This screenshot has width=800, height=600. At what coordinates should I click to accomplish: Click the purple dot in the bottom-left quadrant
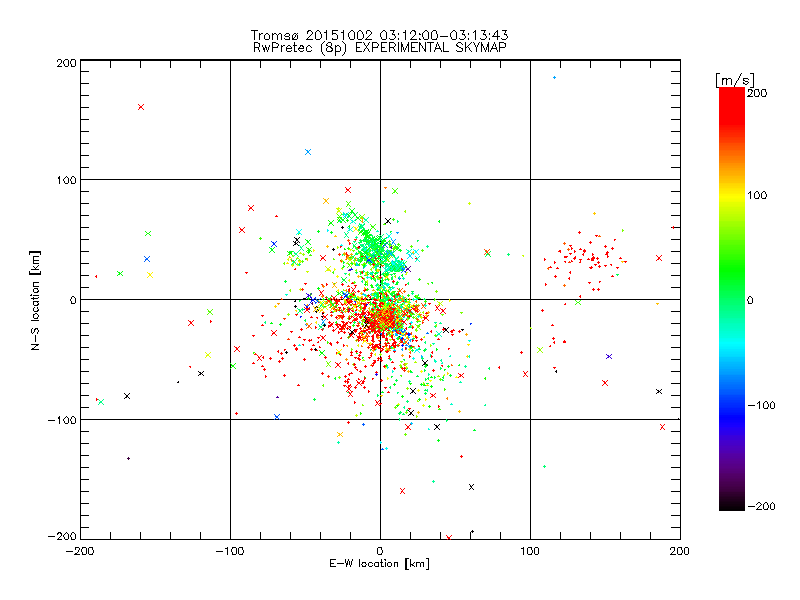(x=129, y=459)
